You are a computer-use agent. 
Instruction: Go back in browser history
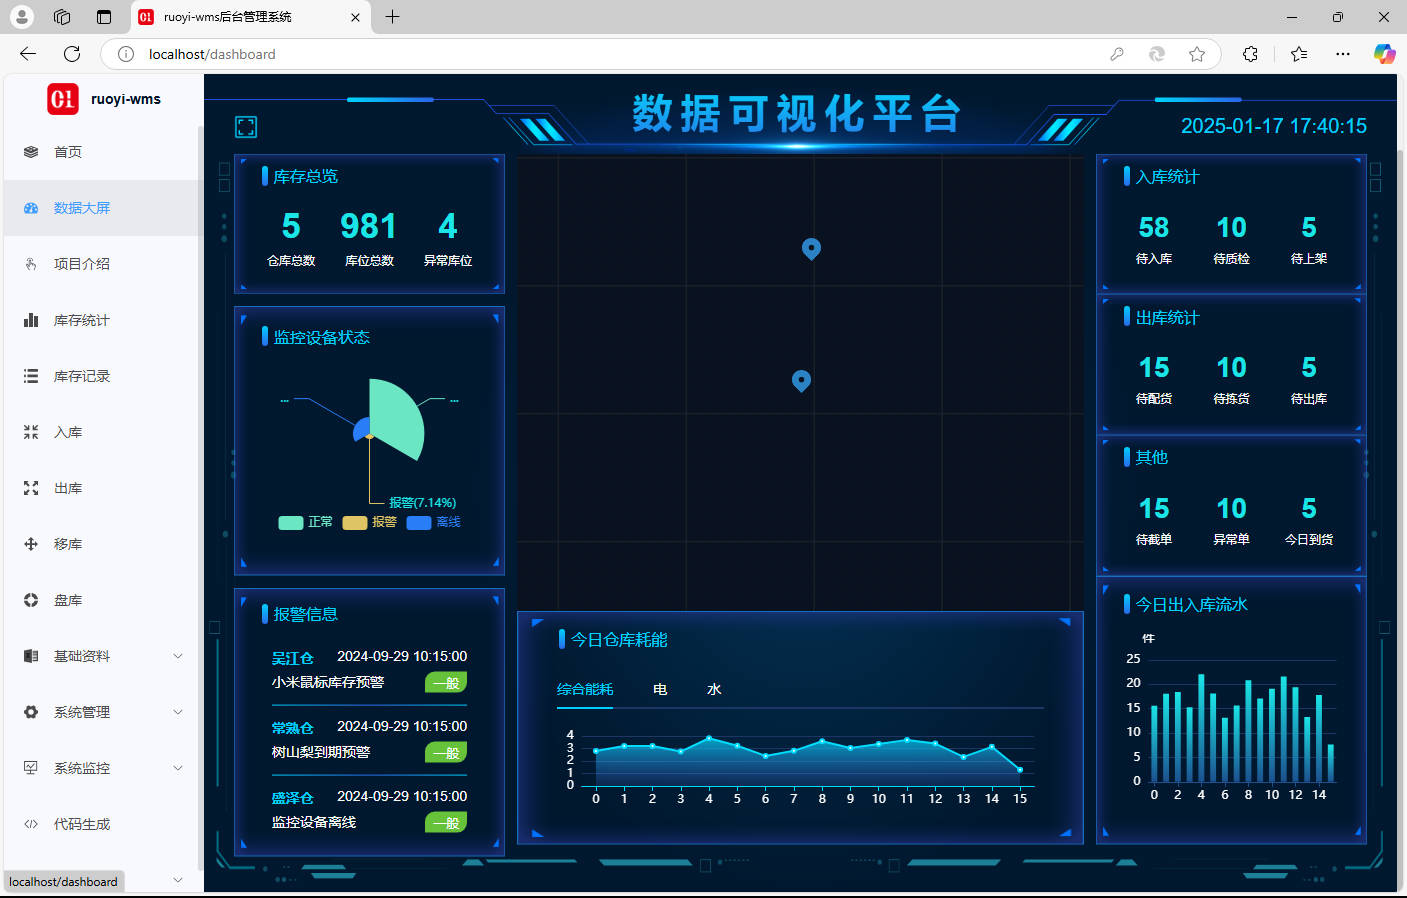(x=28, y=54)
